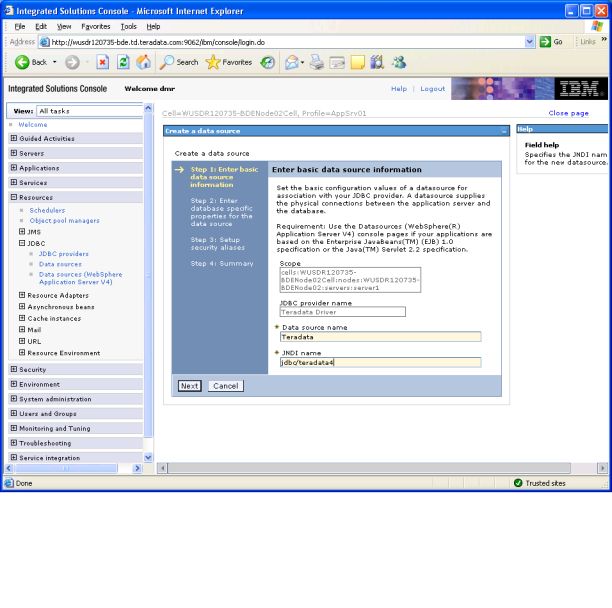
Task: Click the History toolbar icon
Action: coord(267,62)
